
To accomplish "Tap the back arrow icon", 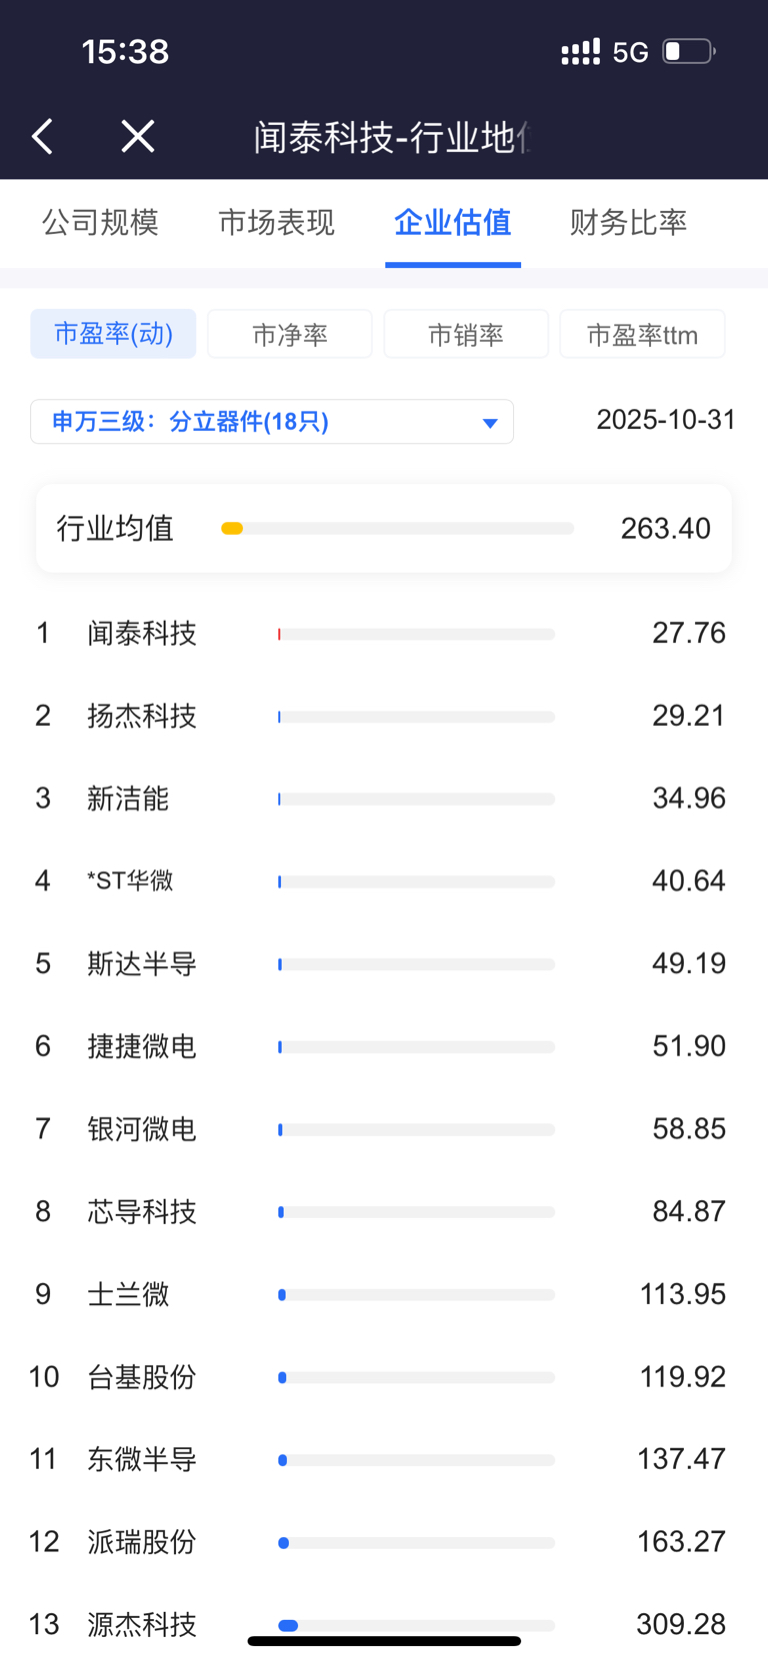I will pos(42,137).
